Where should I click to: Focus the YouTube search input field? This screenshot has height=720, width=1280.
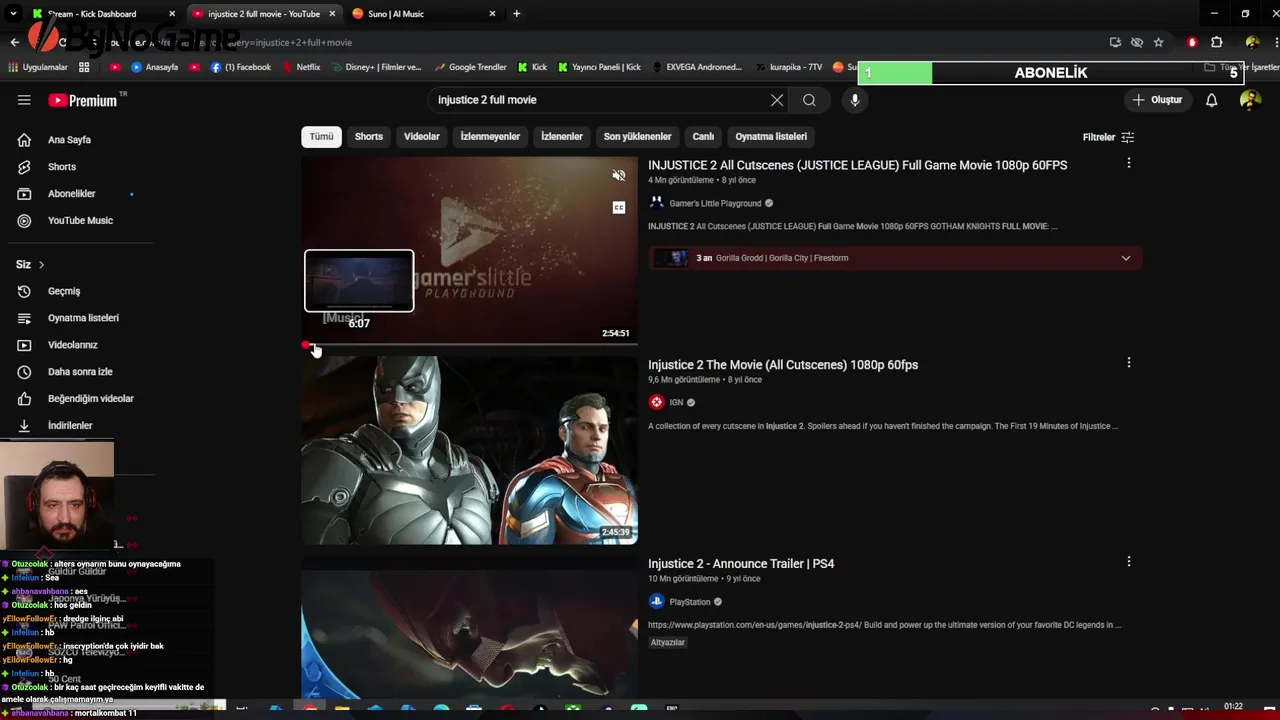(x=600, y=100)
